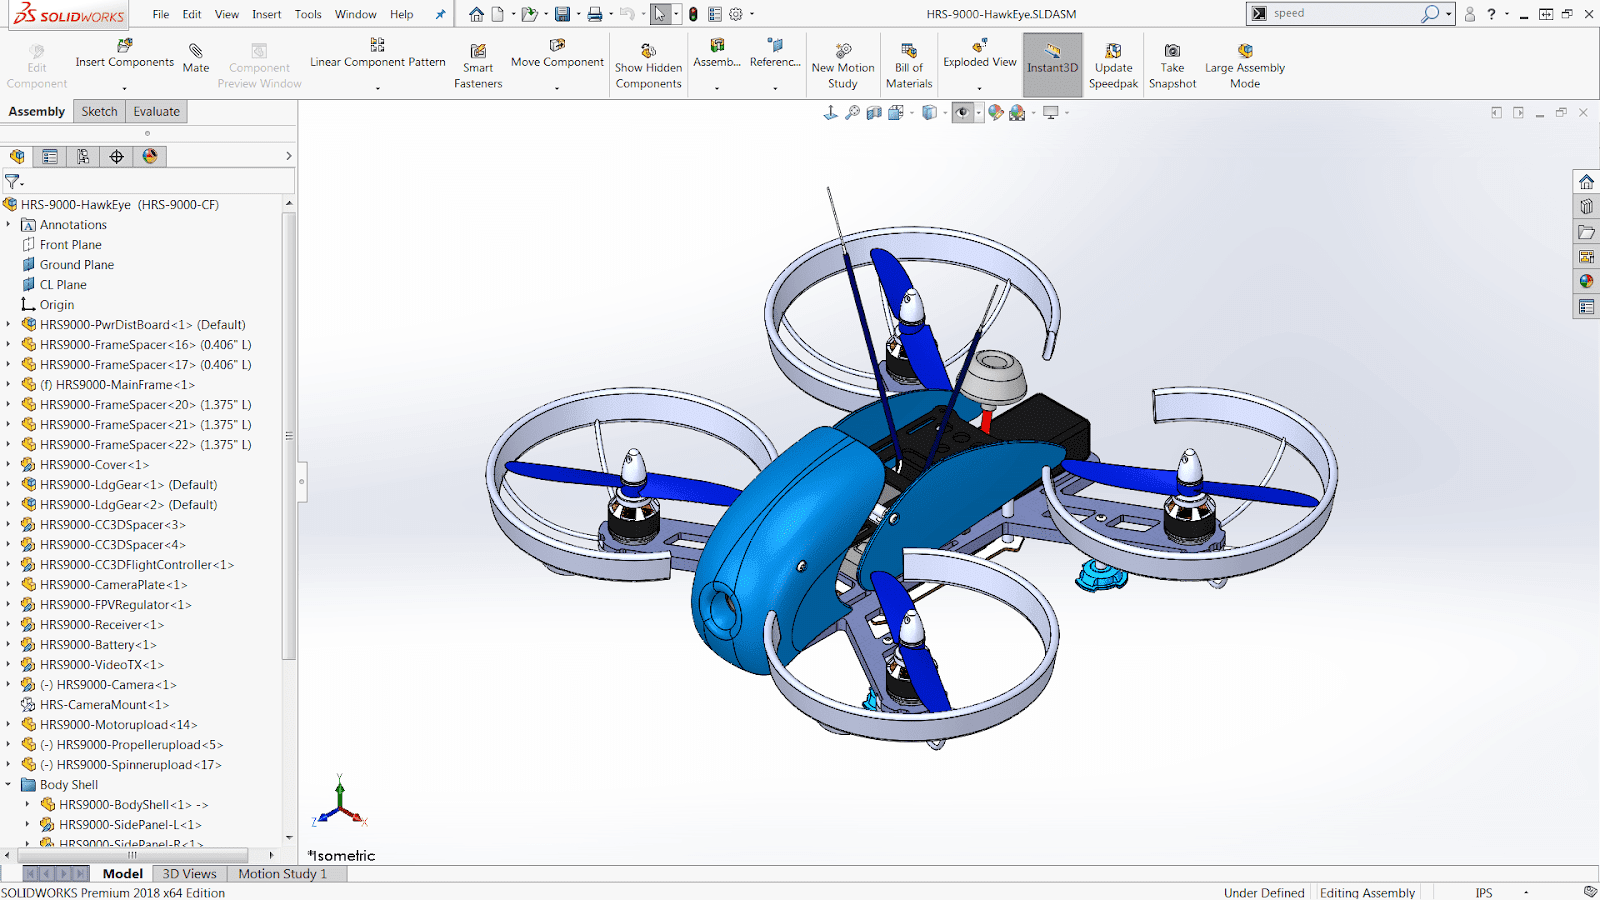Launch a New Motion Study
The height and width of the screenshot is (900, 1600).
[x=843, y=63]
